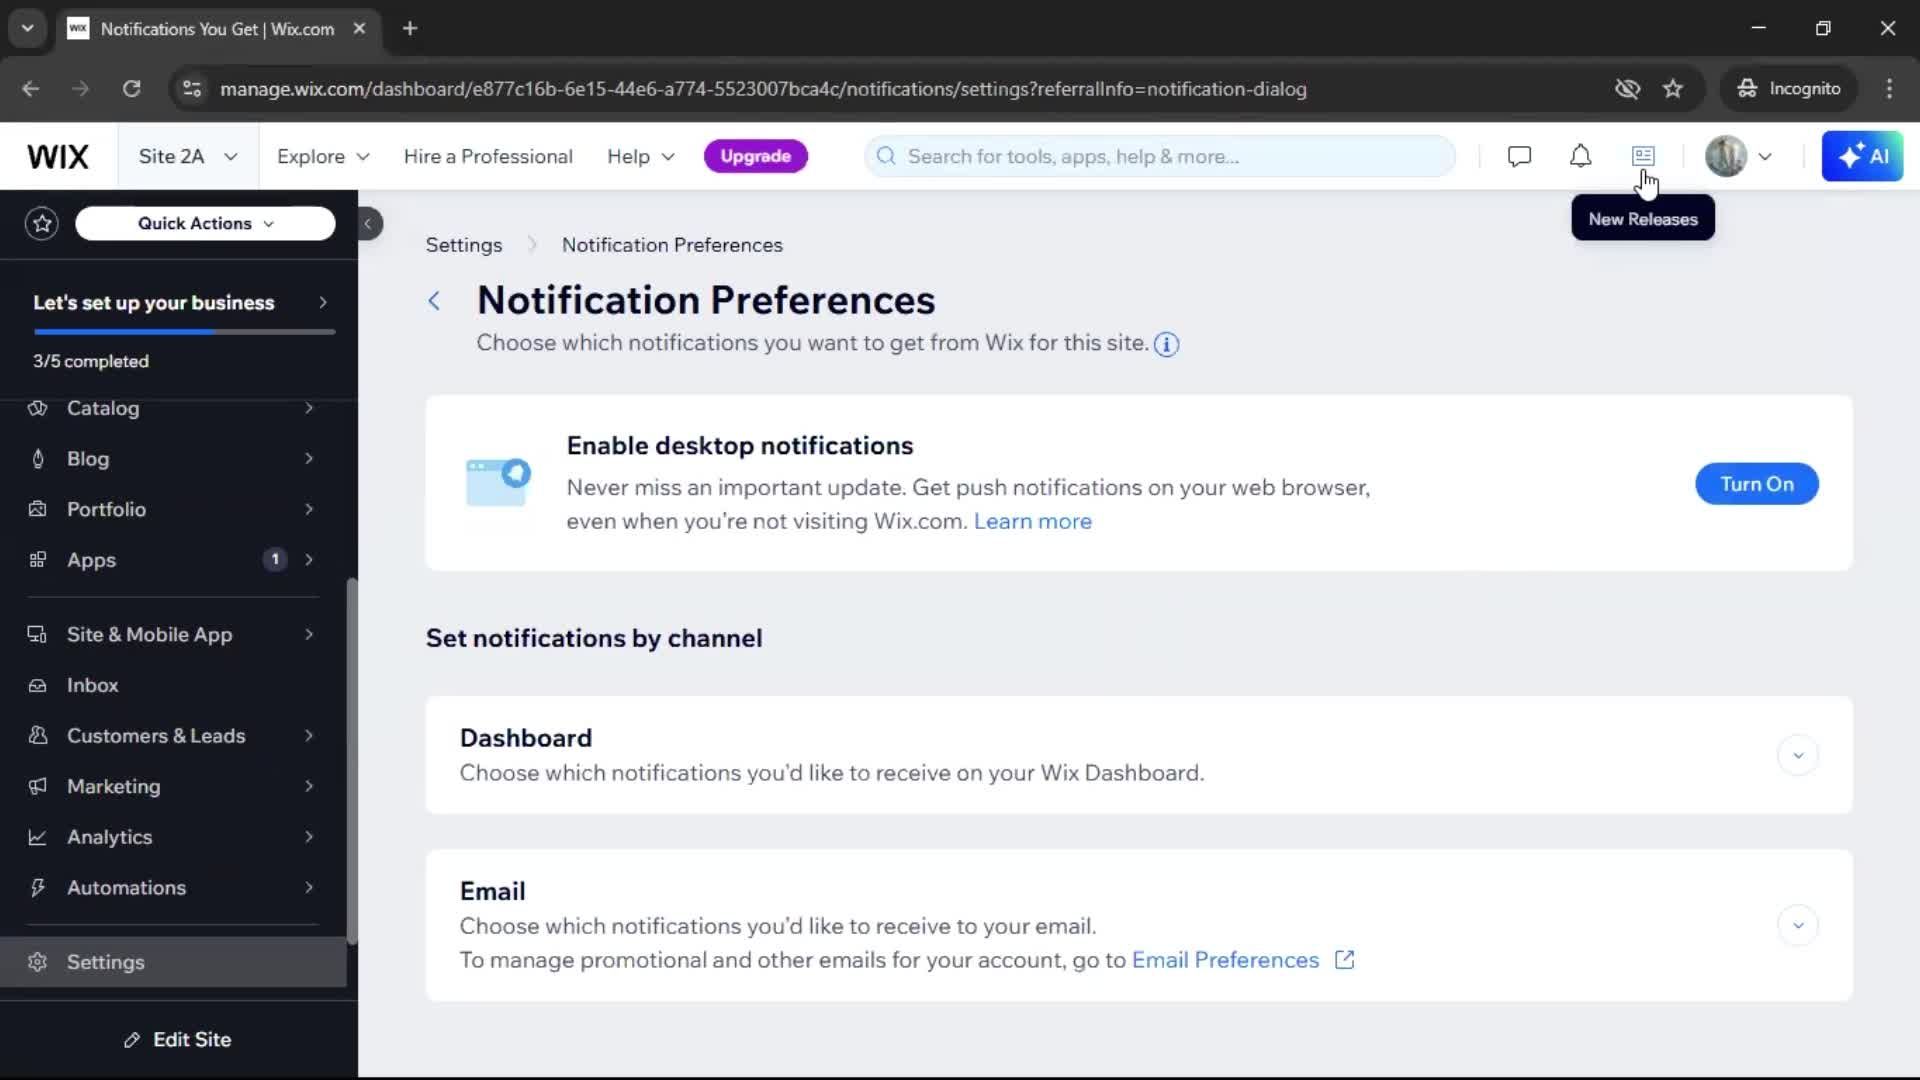Screen dimensions: 1920x1080
Task: Expand Apps submenu chevron
Action: click(309, 560)
